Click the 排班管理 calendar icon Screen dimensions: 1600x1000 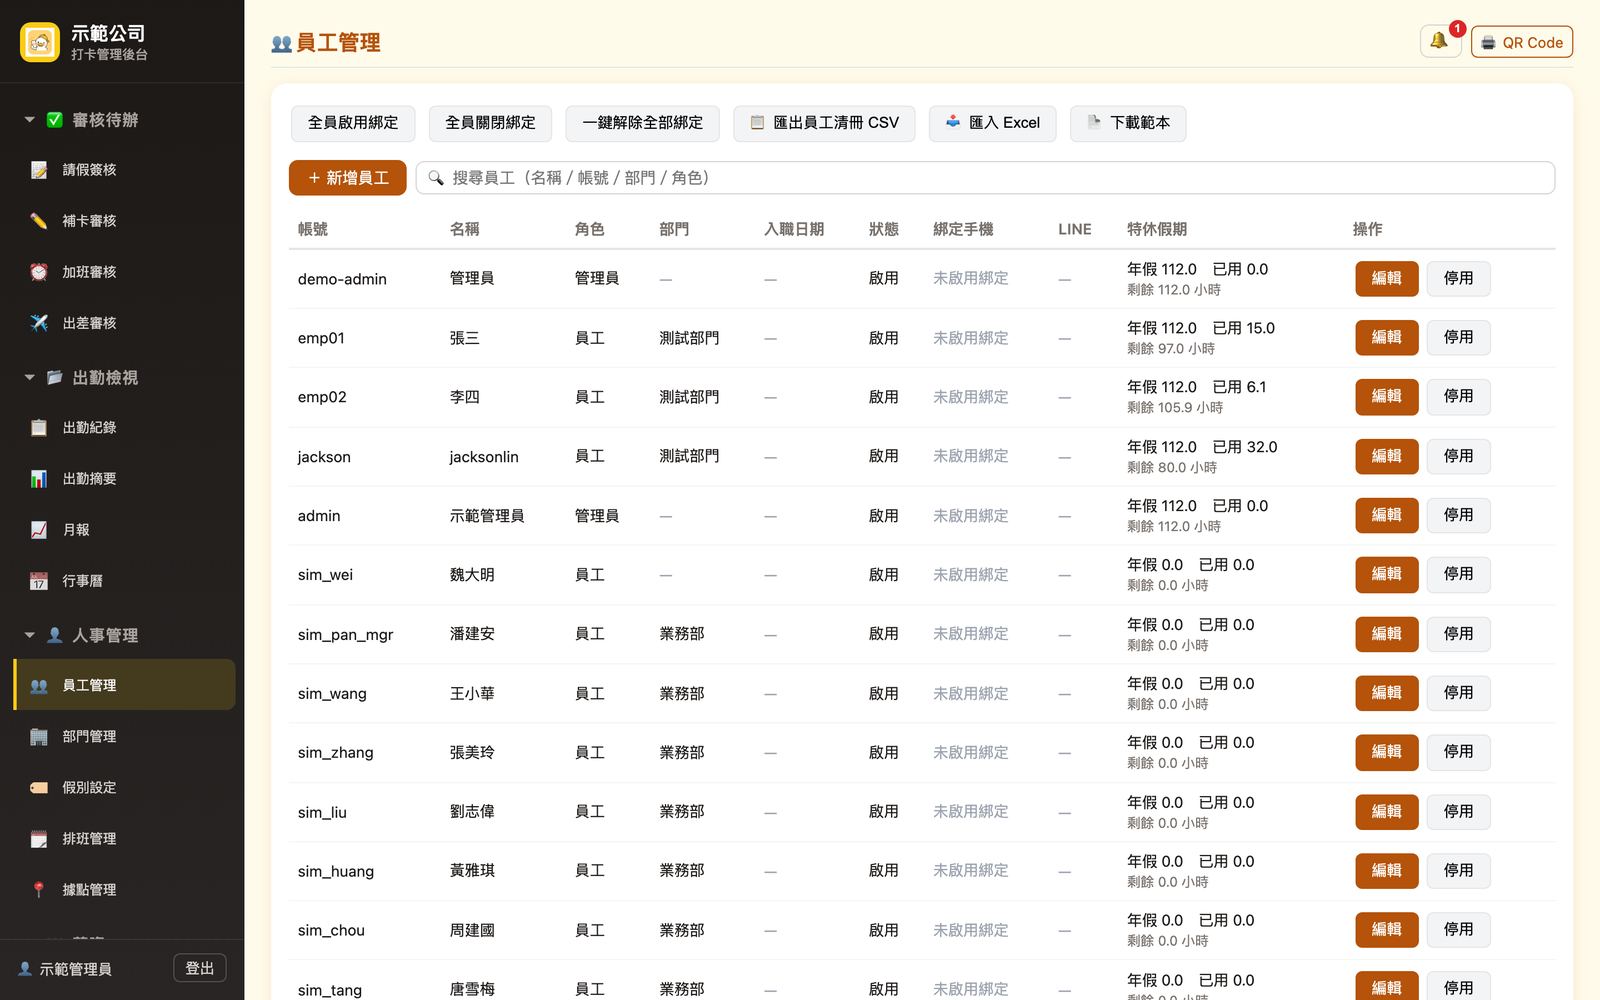39,839
